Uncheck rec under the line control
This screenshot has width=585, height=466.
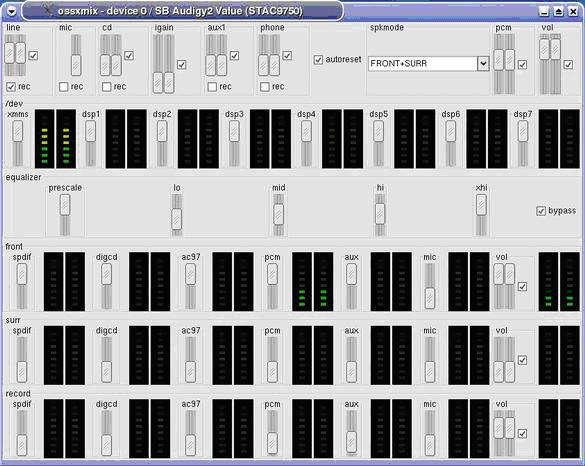(x=11, y=87)
